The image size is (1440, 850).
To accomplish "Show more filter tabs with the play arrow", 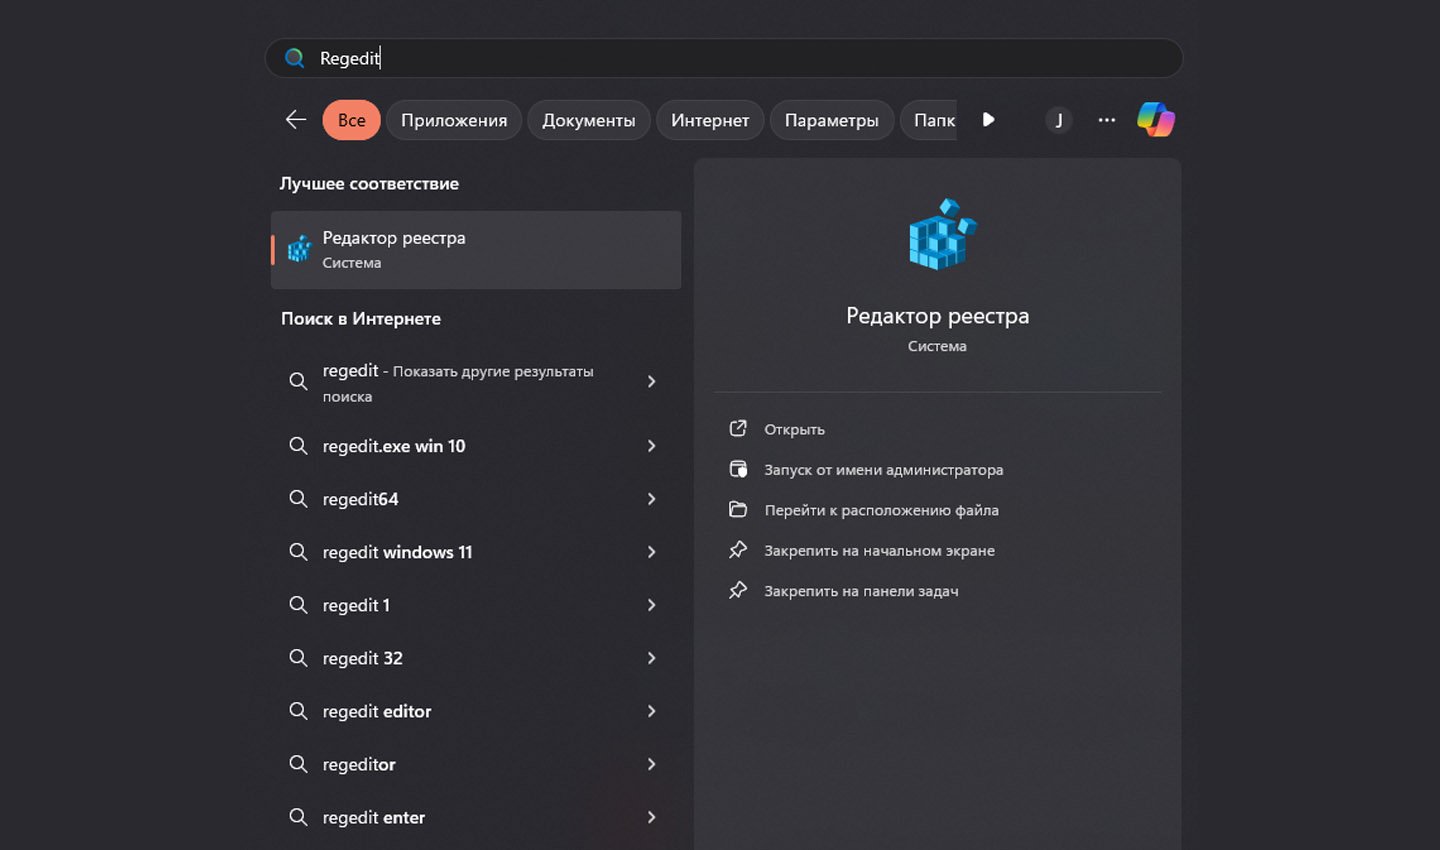I will tap(988, 120).
